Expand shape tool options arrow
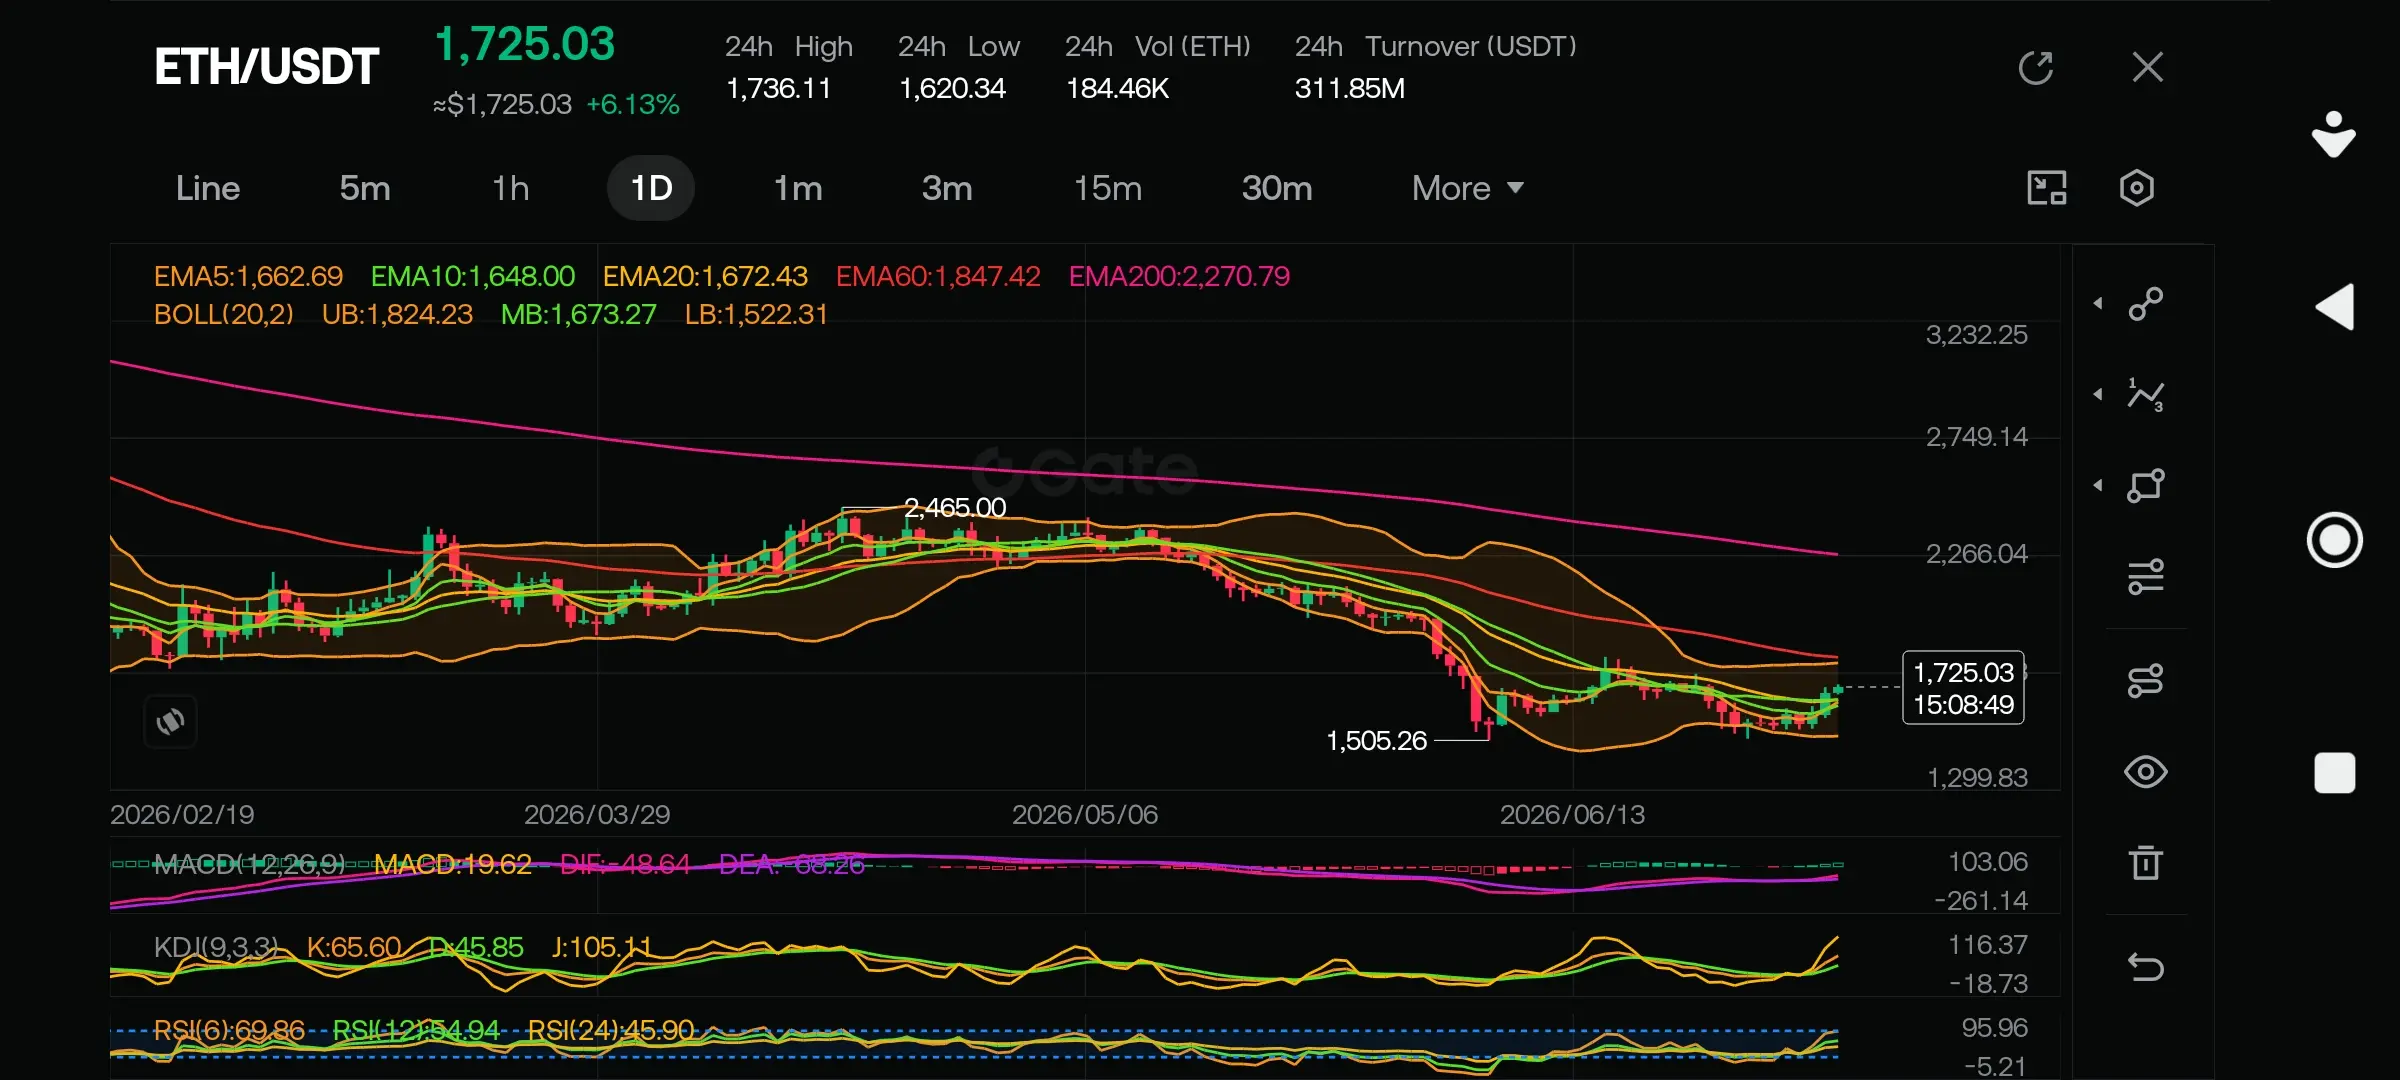The height and width of the screenshot is (1080, 2400). (x=2098, y=486)
